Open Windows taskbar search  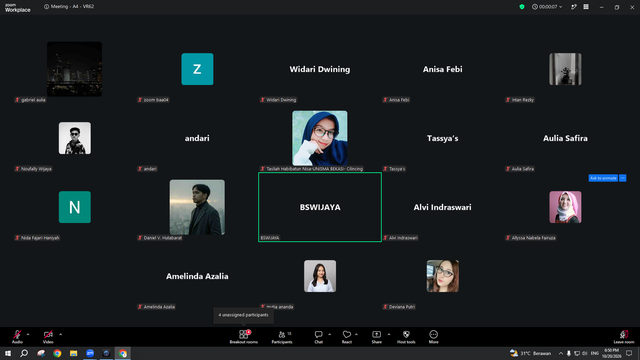(24, 353)
